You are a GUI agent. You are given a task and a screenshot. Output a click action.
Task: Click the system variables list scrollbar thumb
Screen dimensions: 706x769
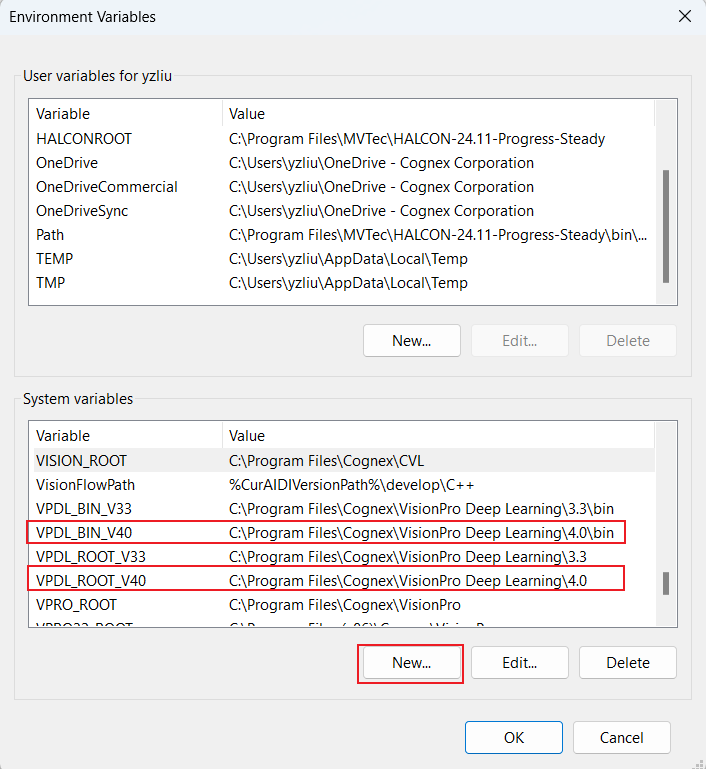(666, 583)
